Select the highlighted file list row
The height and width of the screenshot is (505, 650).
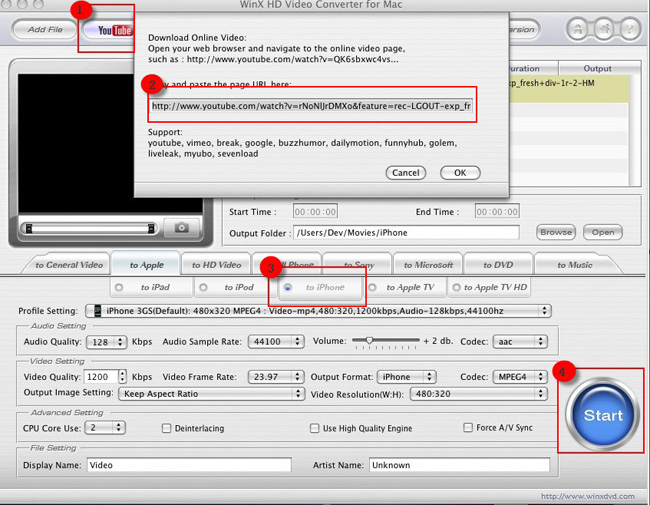pyautogui.click(x=569, y=89)
